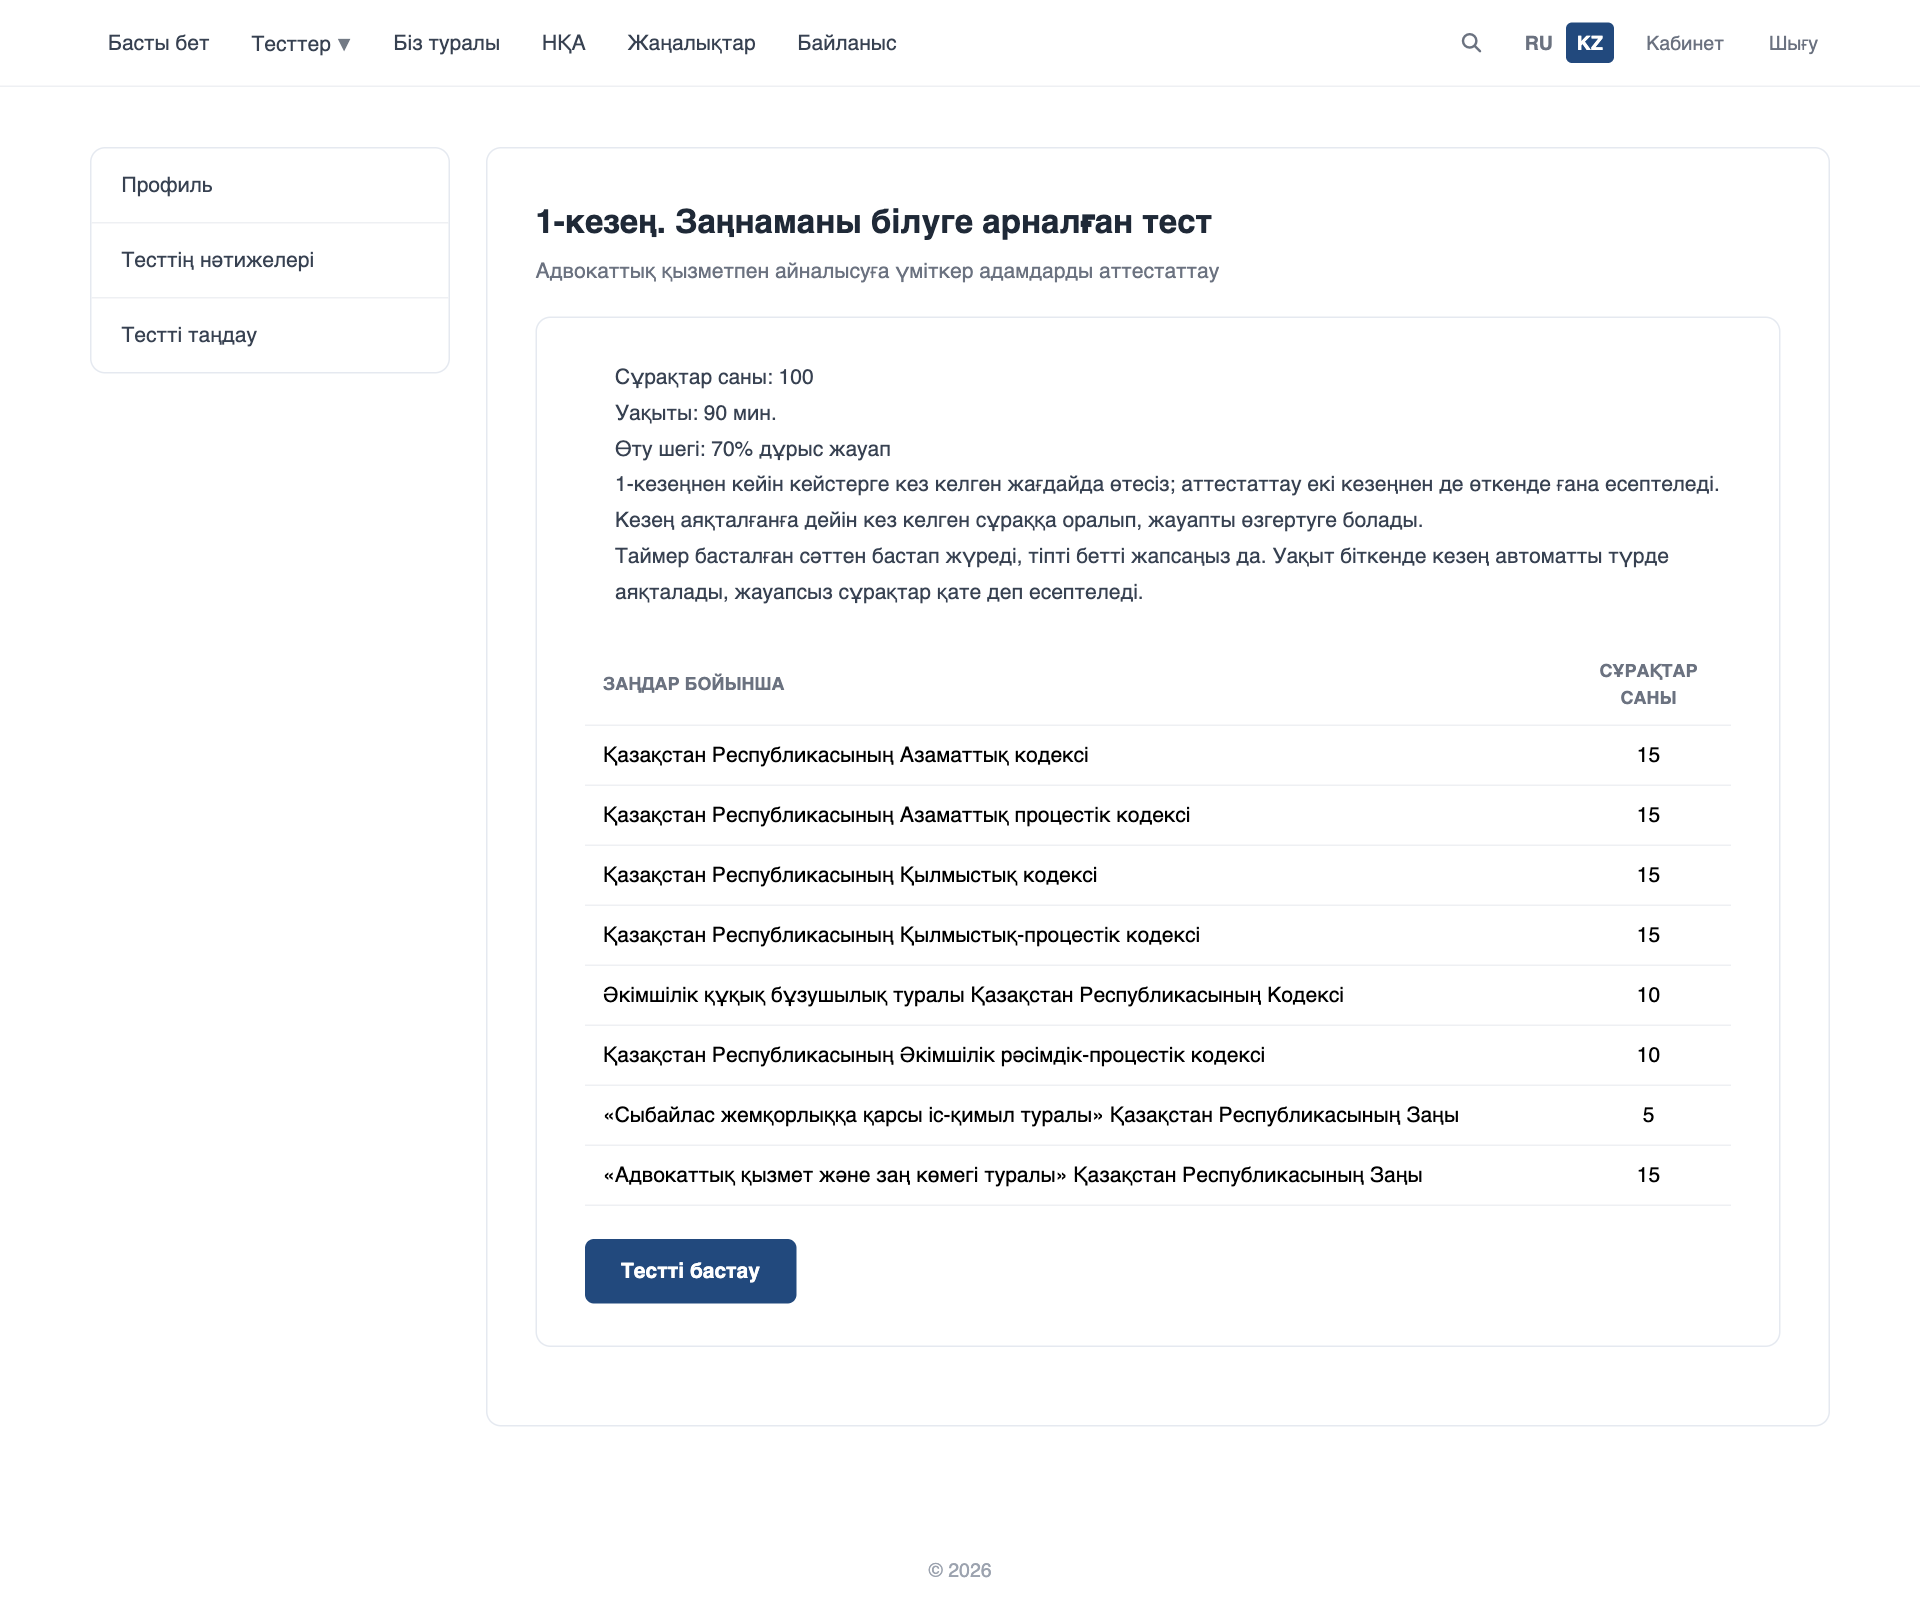Select Профиль in the sidebar
Viewport: 1920px width, 1617px height.
tap(270, 185)
